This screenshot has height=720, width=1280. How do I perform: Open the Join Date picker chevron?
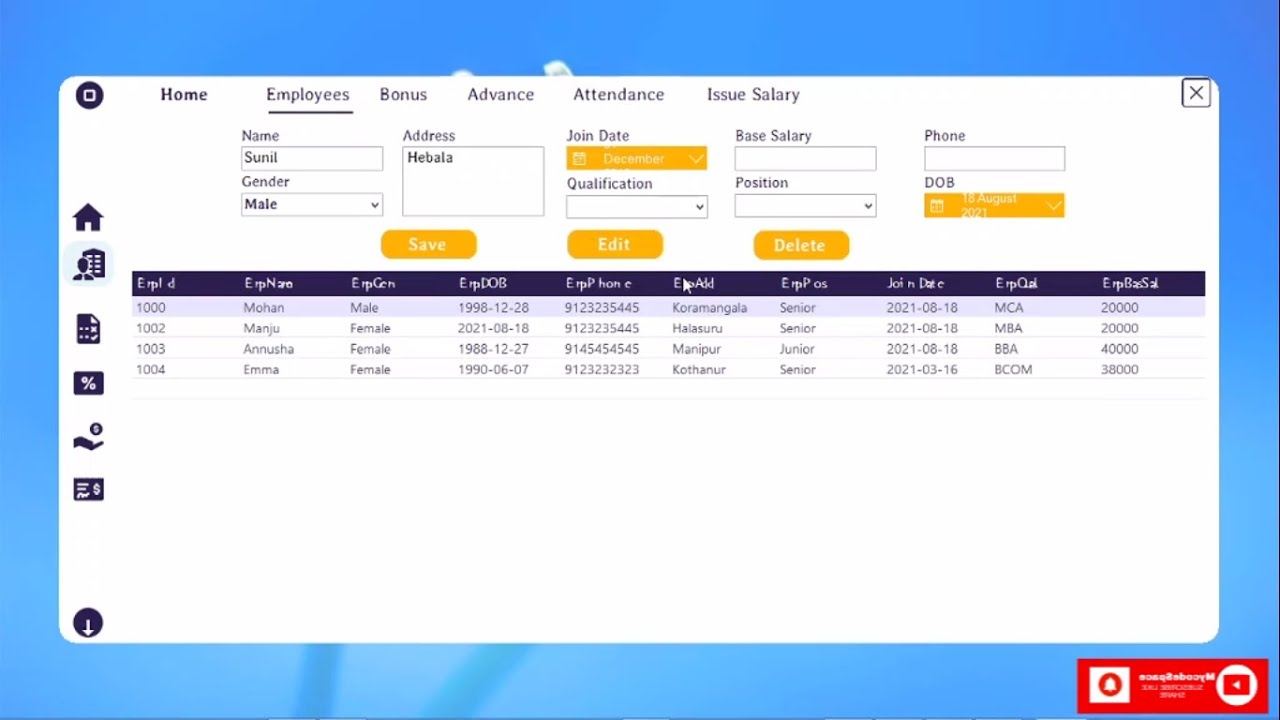click(x=696, y=158)
